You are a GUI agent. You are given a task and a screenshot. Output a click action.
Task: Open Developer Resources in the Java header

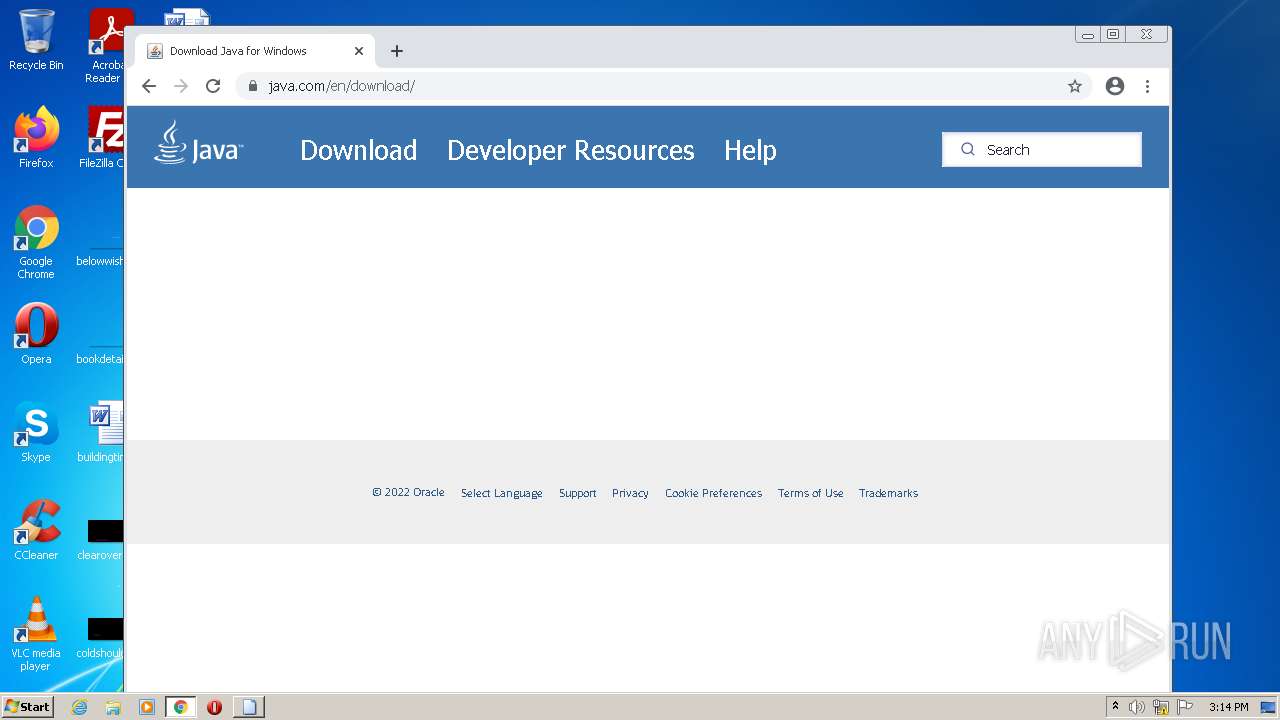(570, 150)
